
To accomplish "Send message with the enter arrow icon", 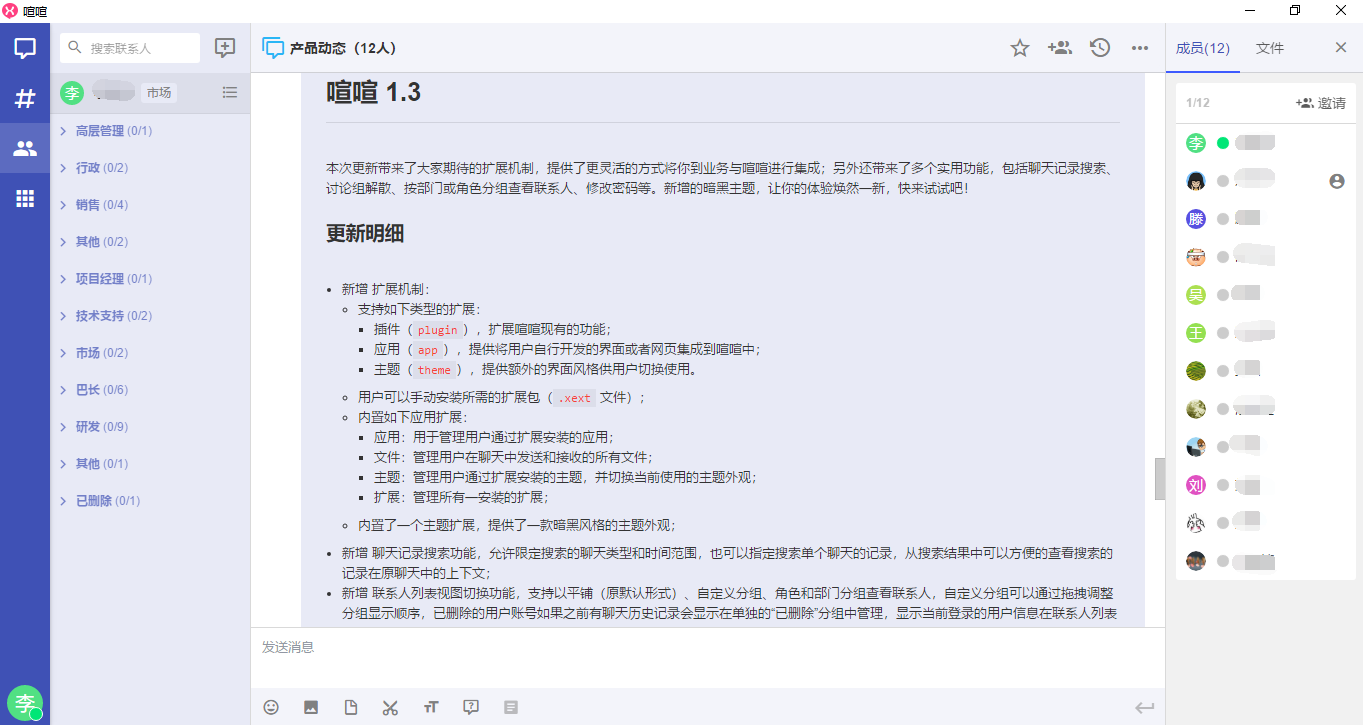I will click(x=1144, y=708).
